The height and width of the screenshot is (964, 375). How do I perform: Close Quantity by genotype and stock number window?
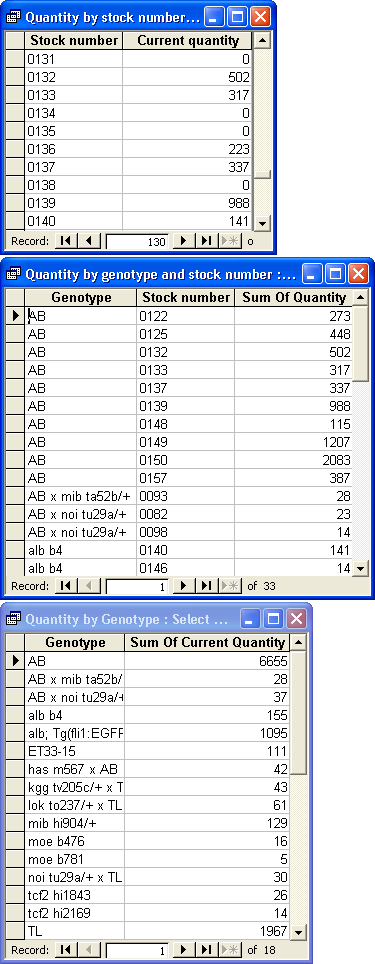click(358, 274)
